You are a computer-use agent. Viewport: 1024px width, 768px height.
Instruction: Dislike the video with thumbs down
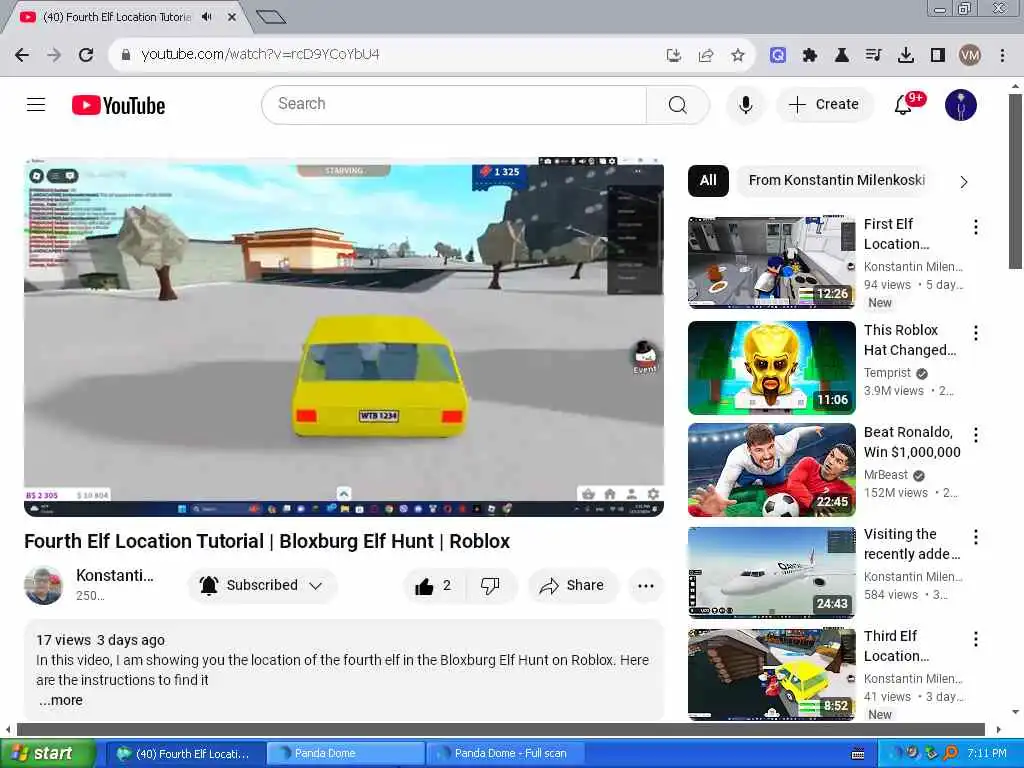(x=490, y=586)
